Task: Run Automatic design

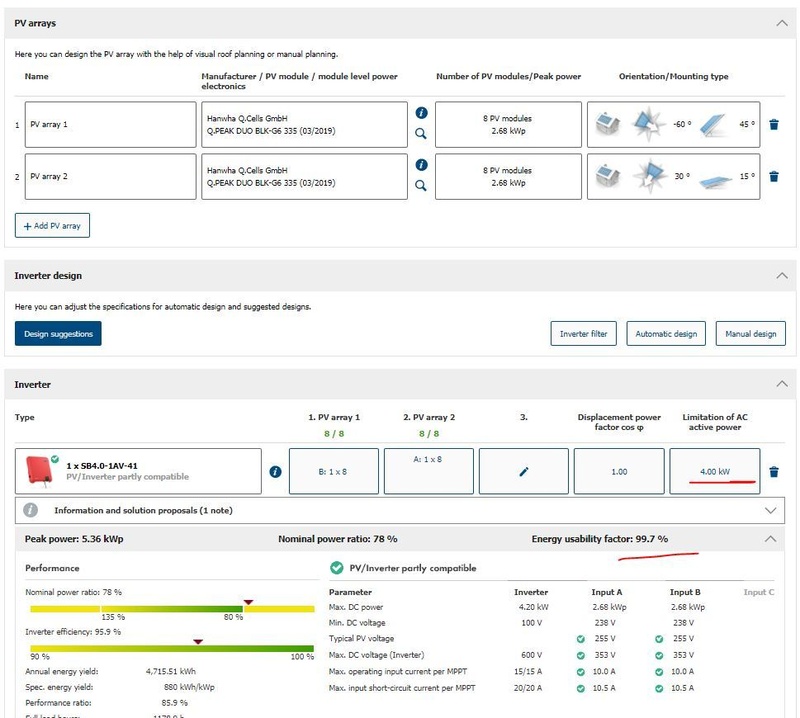Action: tap(665, 334)
